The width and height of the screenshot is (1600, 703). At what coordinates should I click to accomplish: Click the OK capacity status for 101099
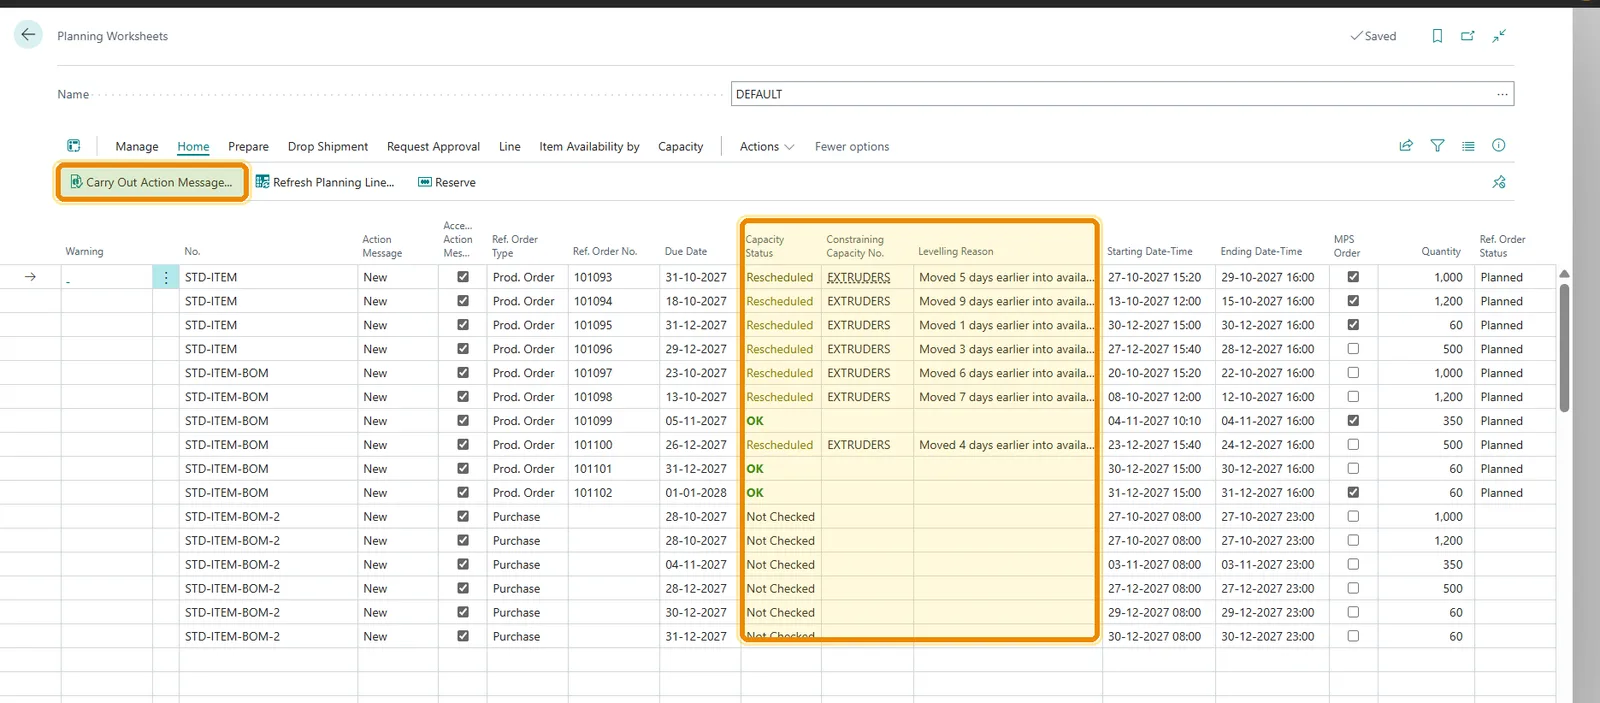coord(755,421)
